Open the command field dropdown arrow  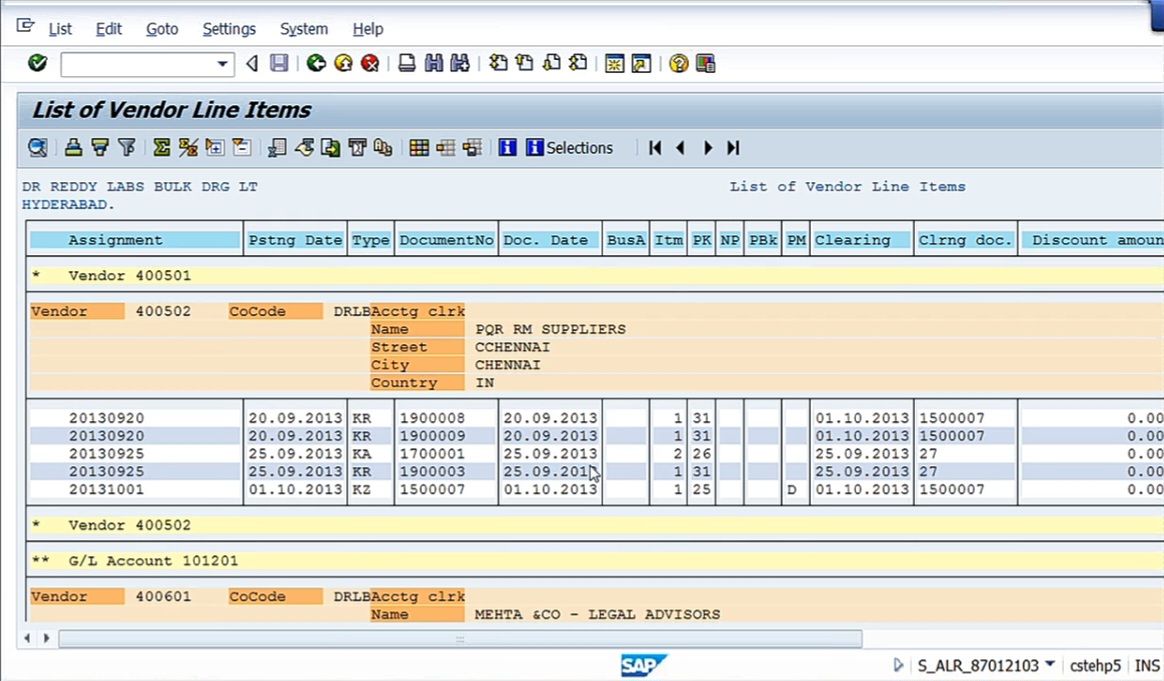tap(222, 64)
